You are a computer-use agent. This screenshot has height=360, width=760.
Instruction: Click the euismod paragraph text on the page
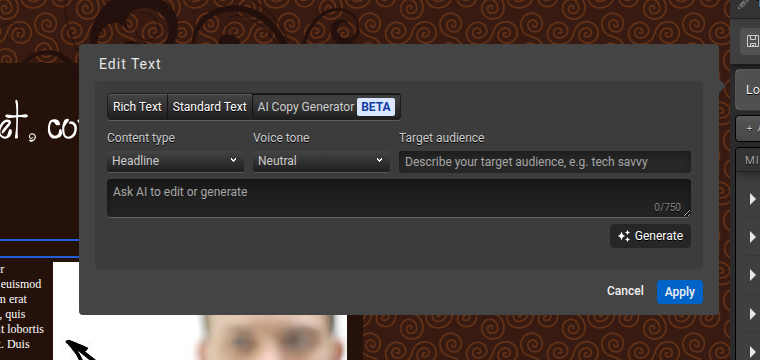22,306
